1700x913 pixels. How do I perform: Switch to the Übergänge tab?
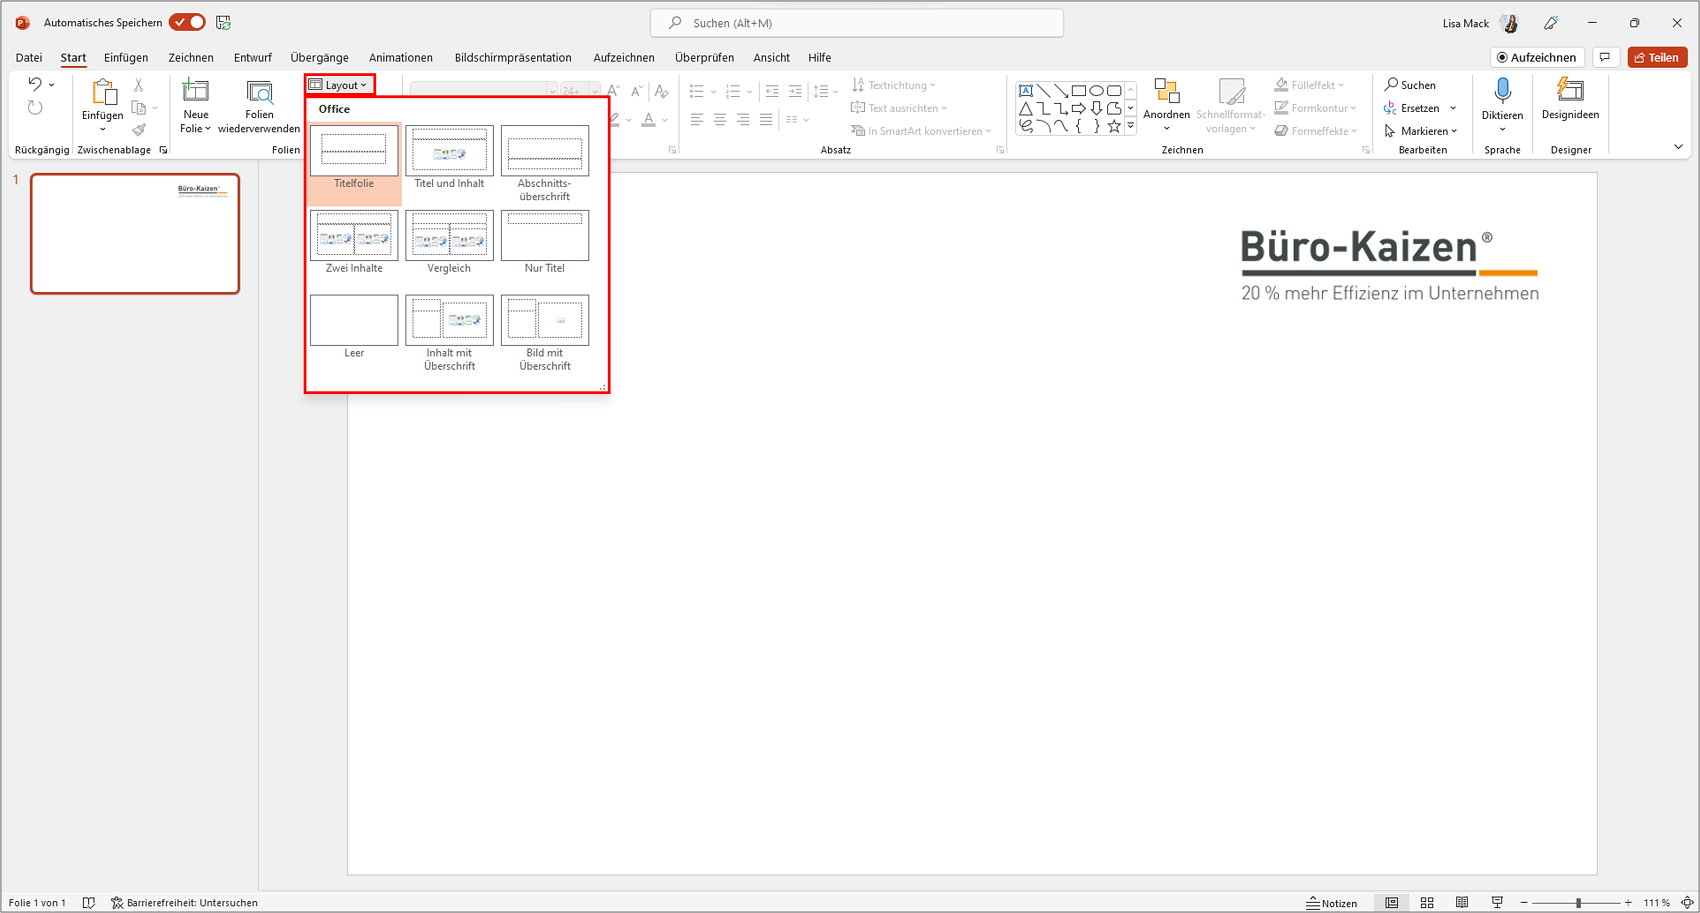(320, 57)
